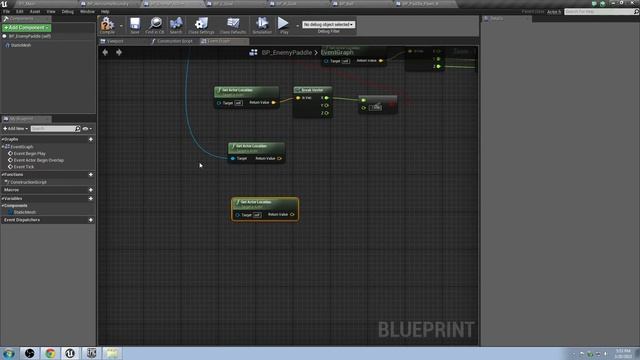The height and width of the screenshot is (360, 640).
Task: Open the debug object selection dropdown
Action: (x=329, y=24)
